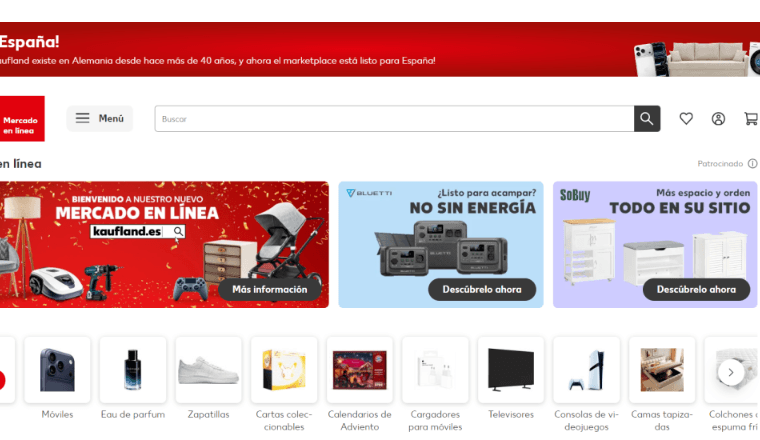Open the shopping cart icon
760x440 pixels.
click(x=751, y=119)
